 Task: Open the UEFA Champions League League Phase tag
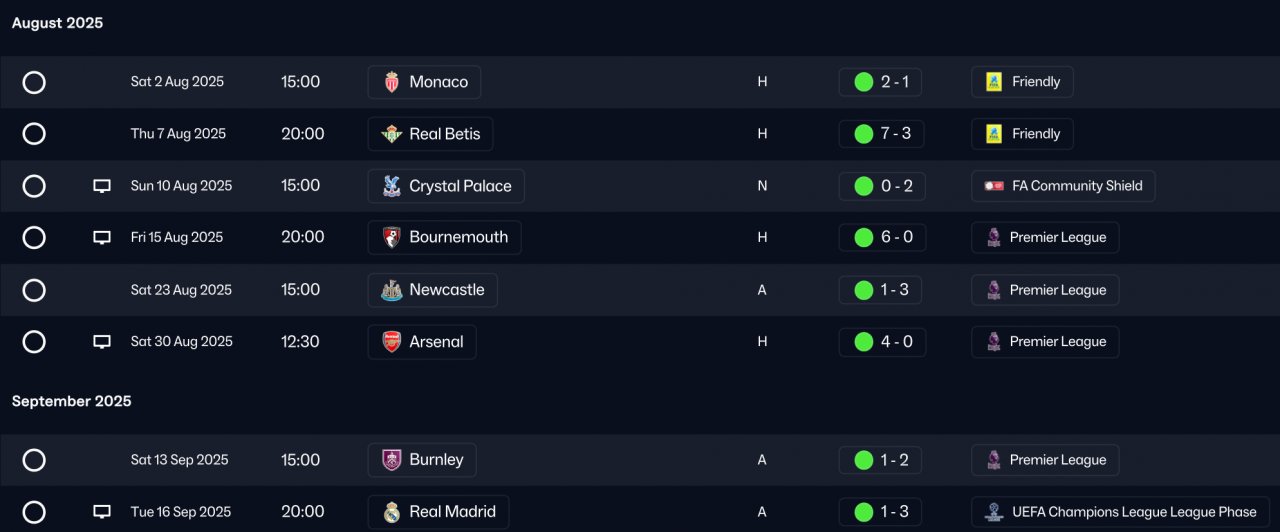[x=1121, y=512]
